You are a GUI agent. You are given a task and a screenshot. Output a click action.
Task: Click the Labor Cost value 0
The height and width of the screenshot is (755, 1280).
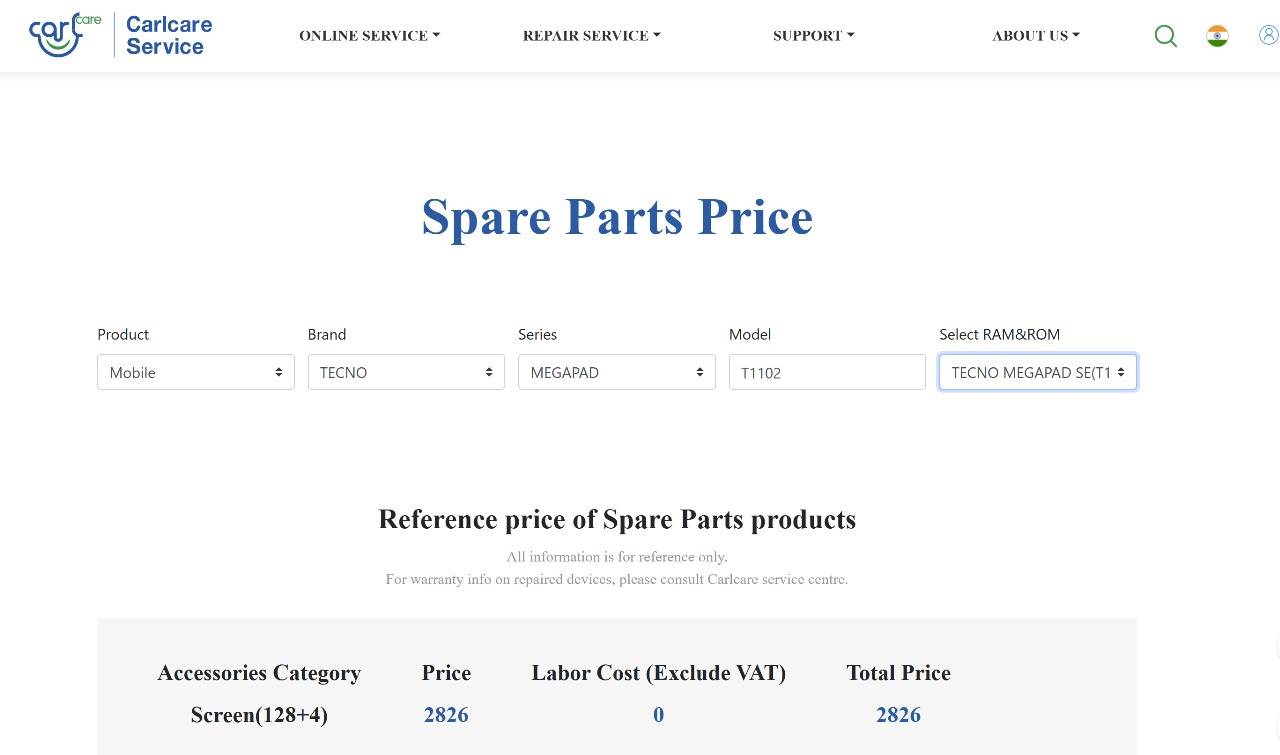[x=658, y=715]
